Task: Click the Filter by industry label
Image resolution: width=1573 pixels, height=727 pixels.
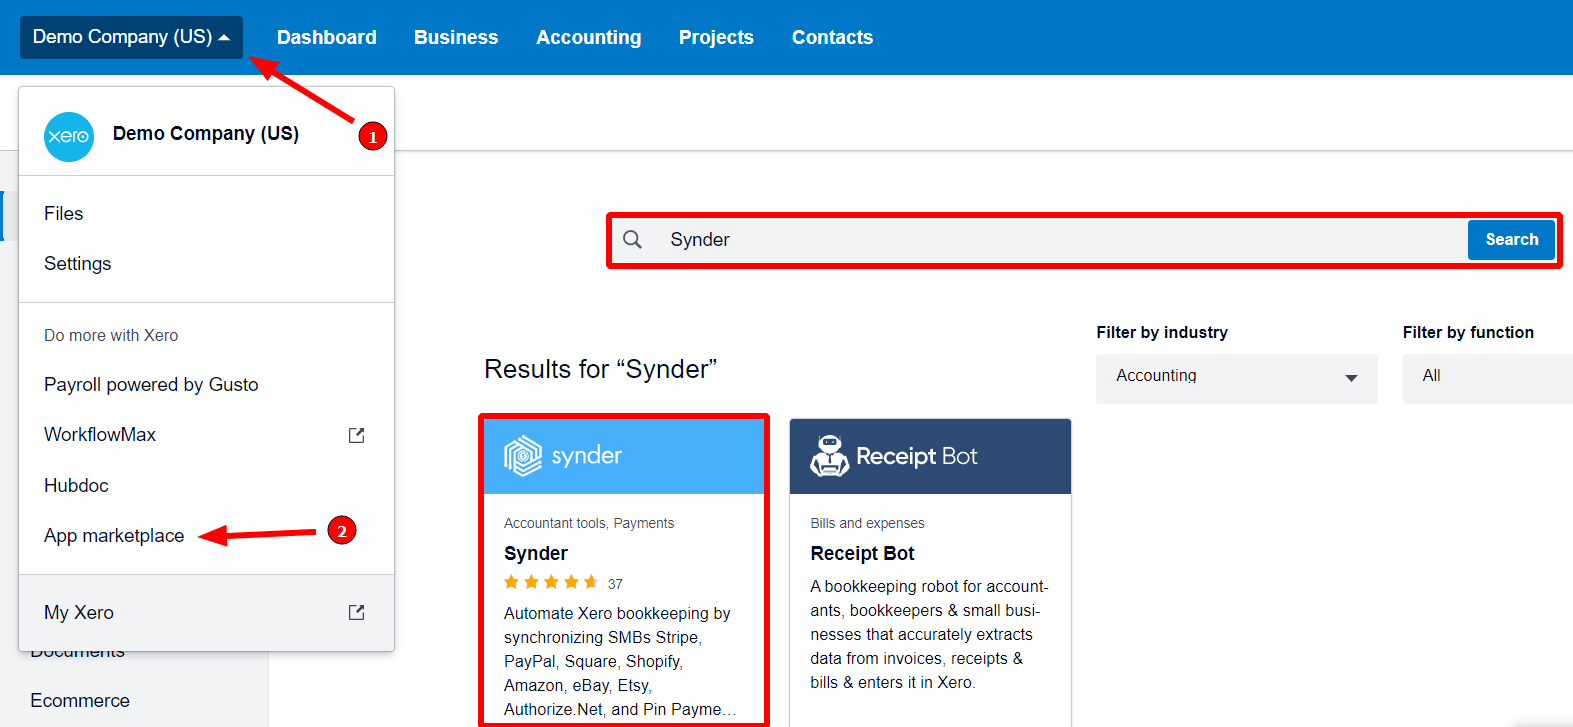Action: click(x=1162, y=332)
